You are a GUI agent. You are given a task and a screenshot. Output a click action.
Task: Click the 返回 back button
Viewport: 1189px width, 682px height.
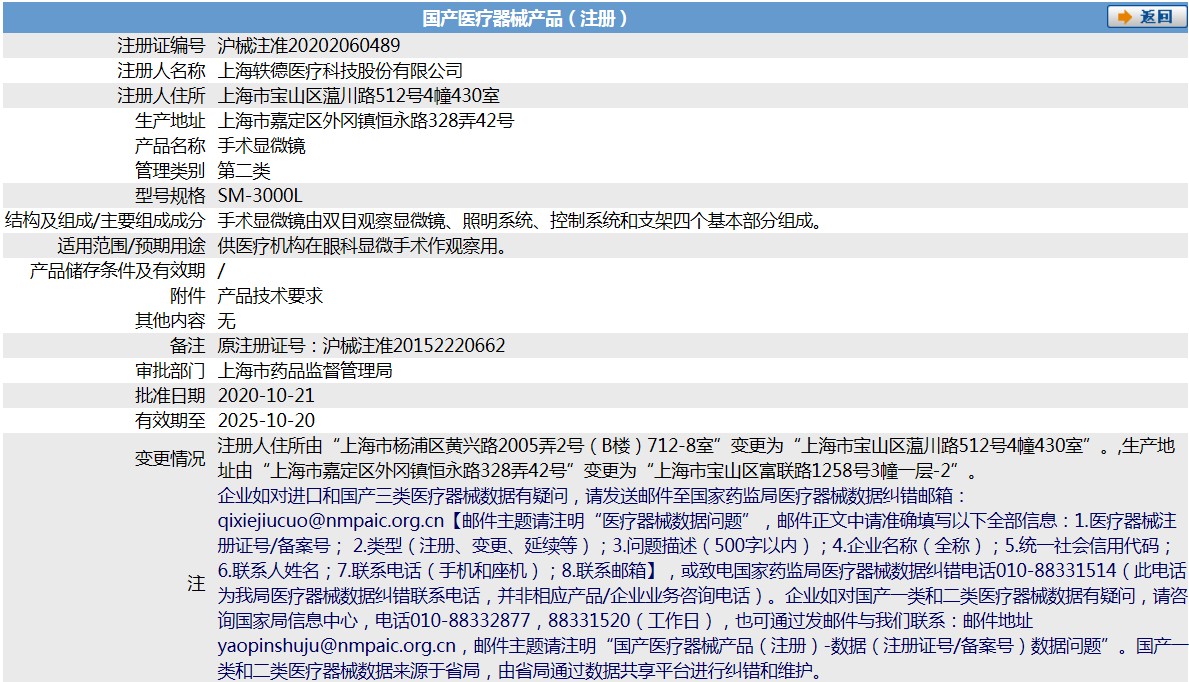pos(1146,17)
